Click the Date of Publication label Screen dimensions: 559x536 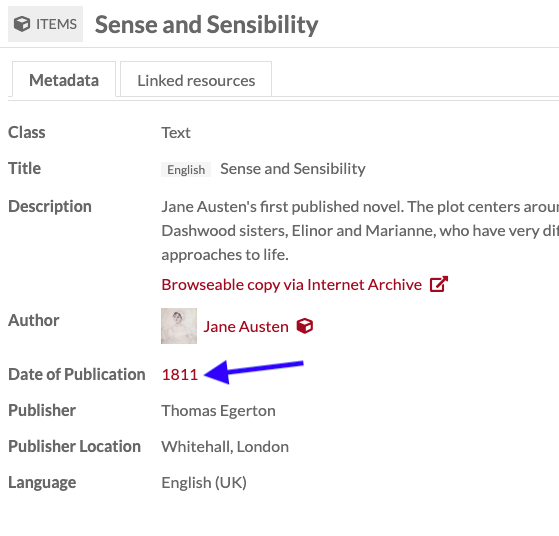[77, 374]
